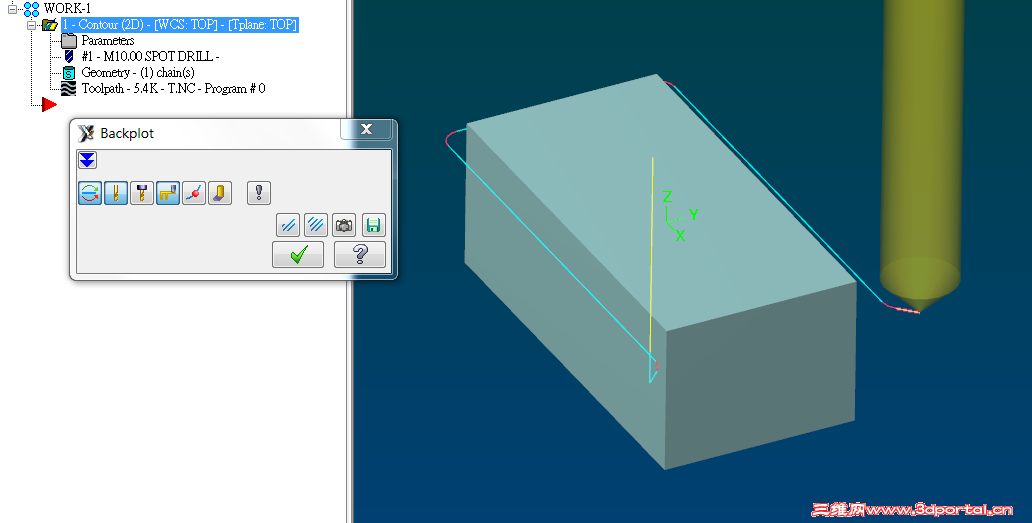Click the Contour operation folder icon
This screenshot has width=1032, height=523.
tap(49, 25)
